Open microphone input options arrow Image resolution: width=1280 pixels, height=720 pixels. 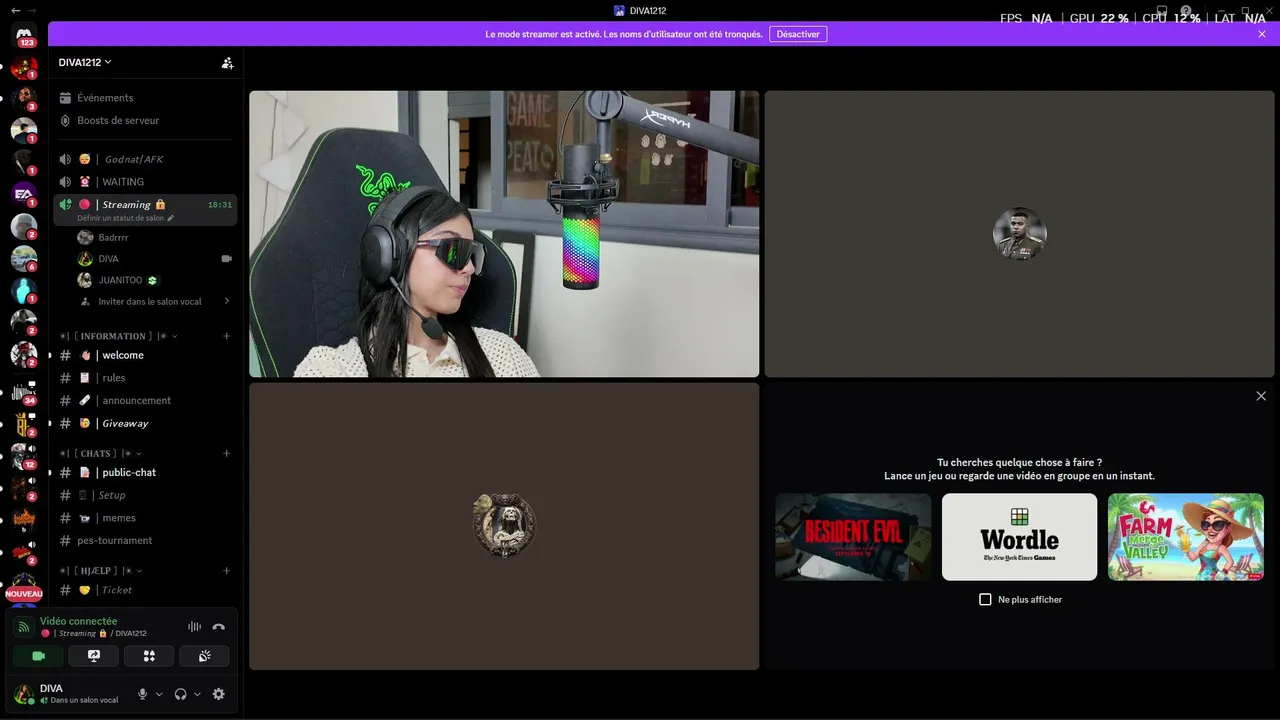(x=159, y=694)
